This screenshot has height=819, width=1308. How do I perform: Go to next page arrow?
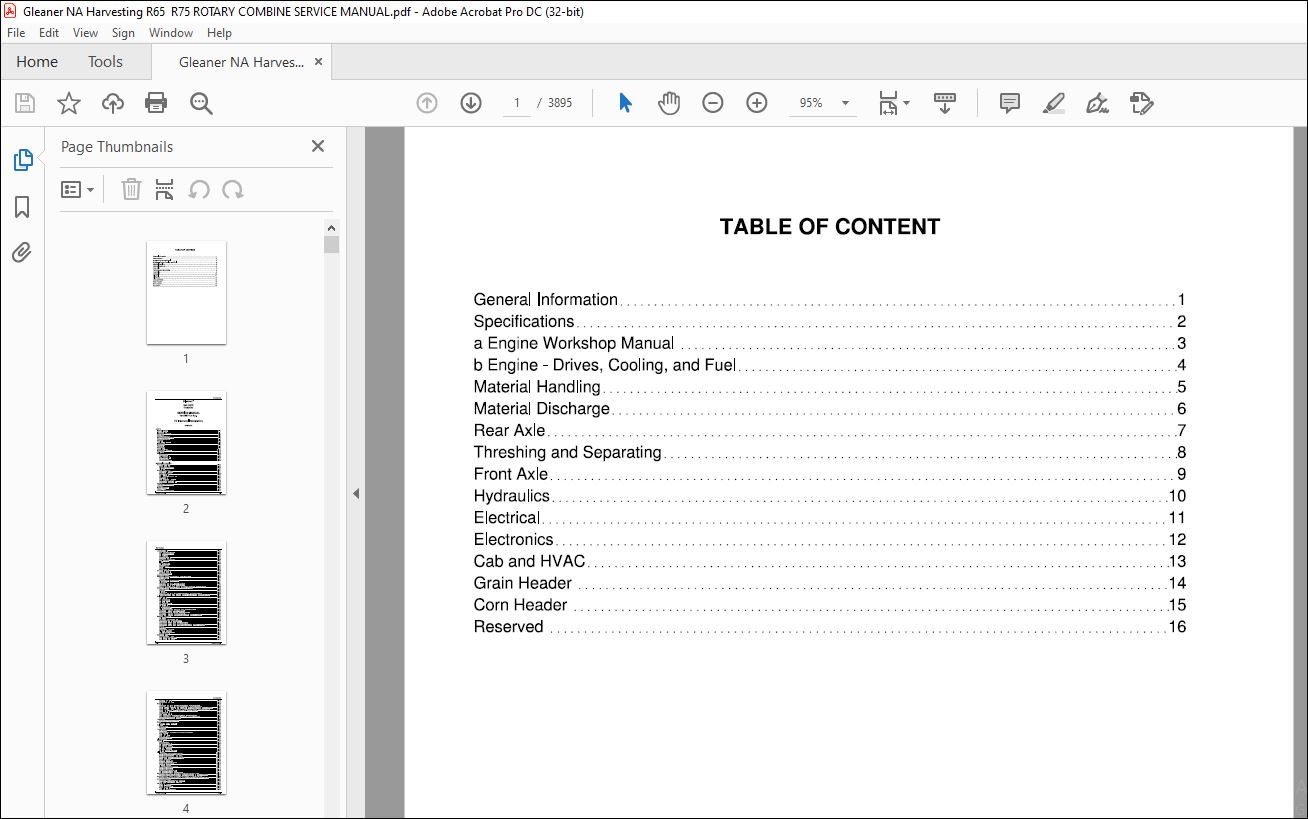(x=471, y=103)
